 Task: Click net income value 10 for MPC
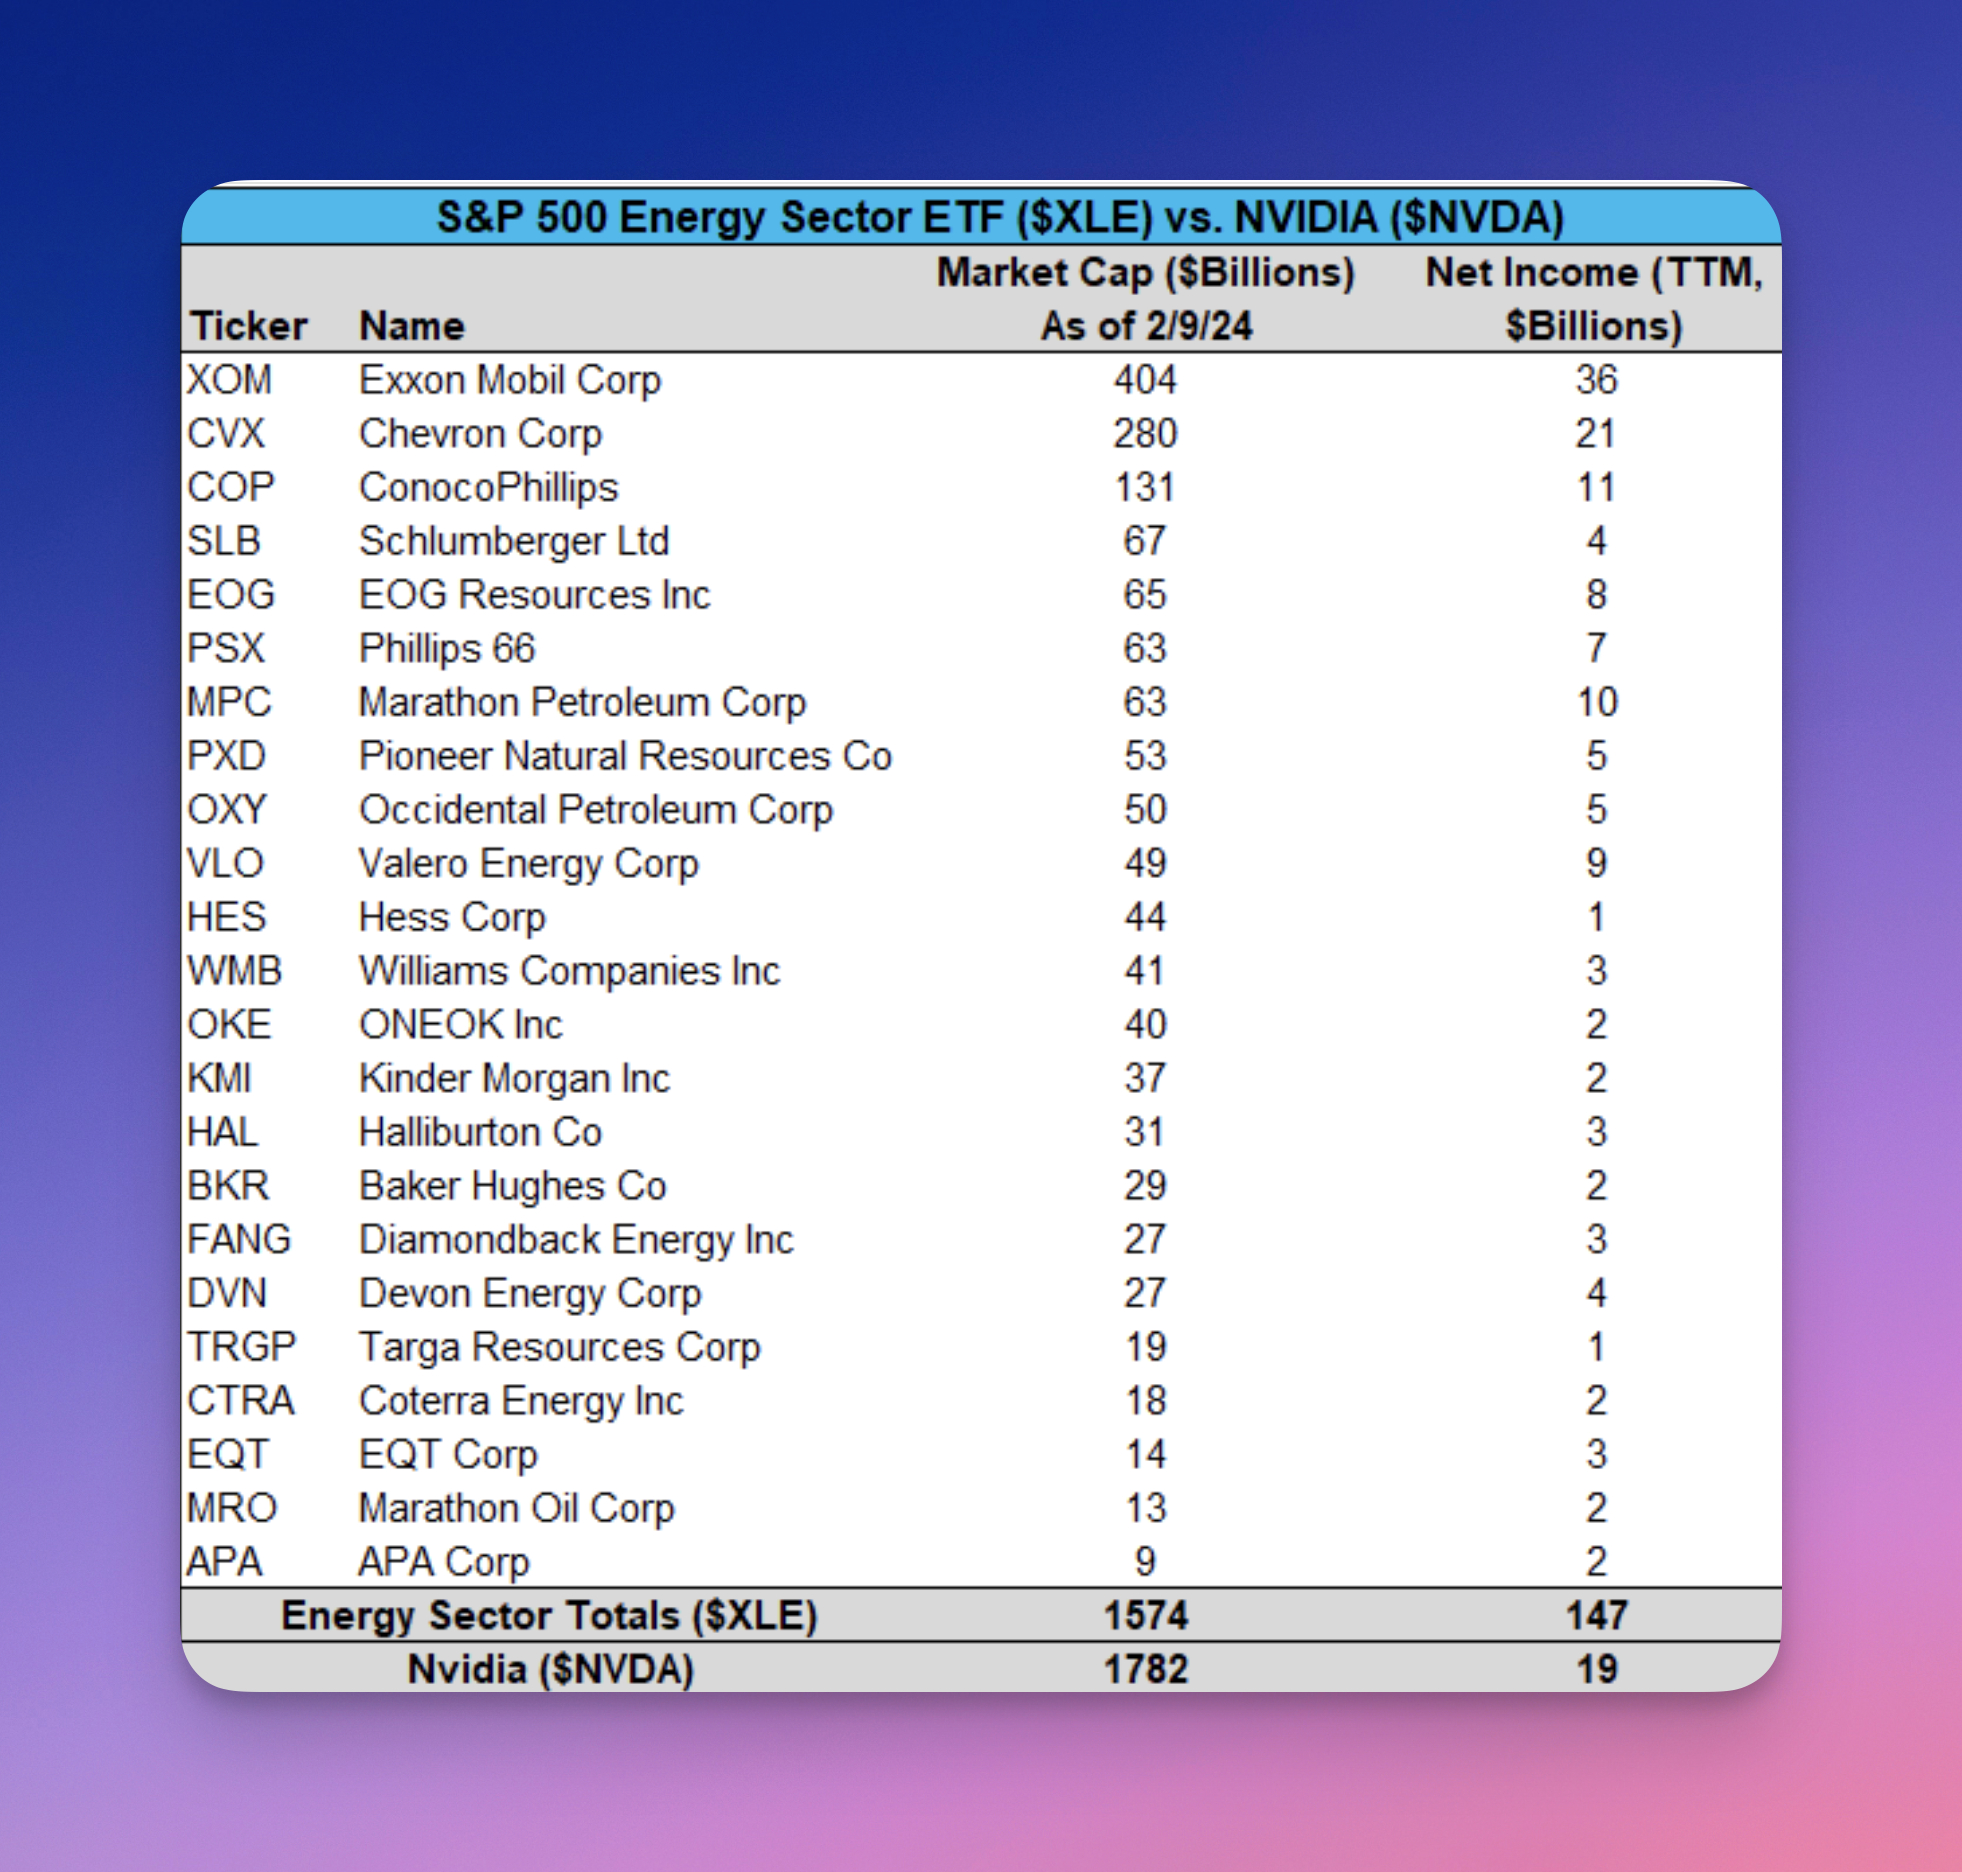pos(1597,703)
